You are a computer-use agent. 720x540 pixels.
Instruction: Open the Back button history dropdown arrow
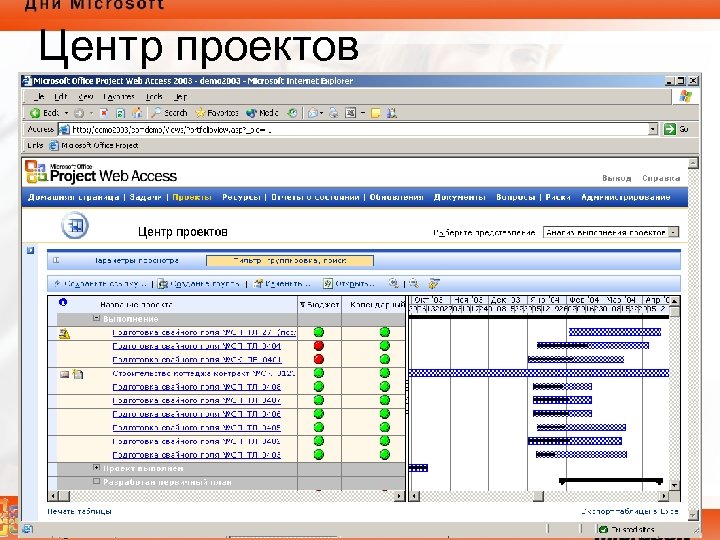pos(67,113)
